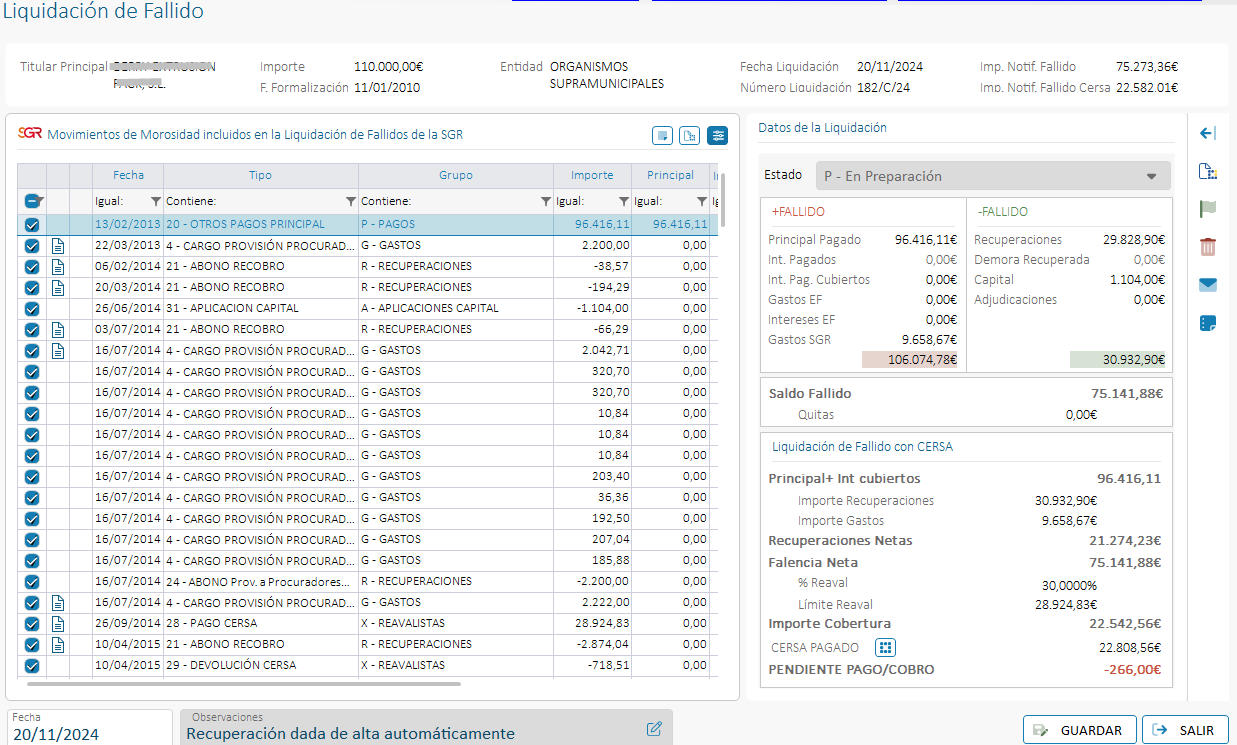Click the 28.924,83 importe cell

click(592, 623)
